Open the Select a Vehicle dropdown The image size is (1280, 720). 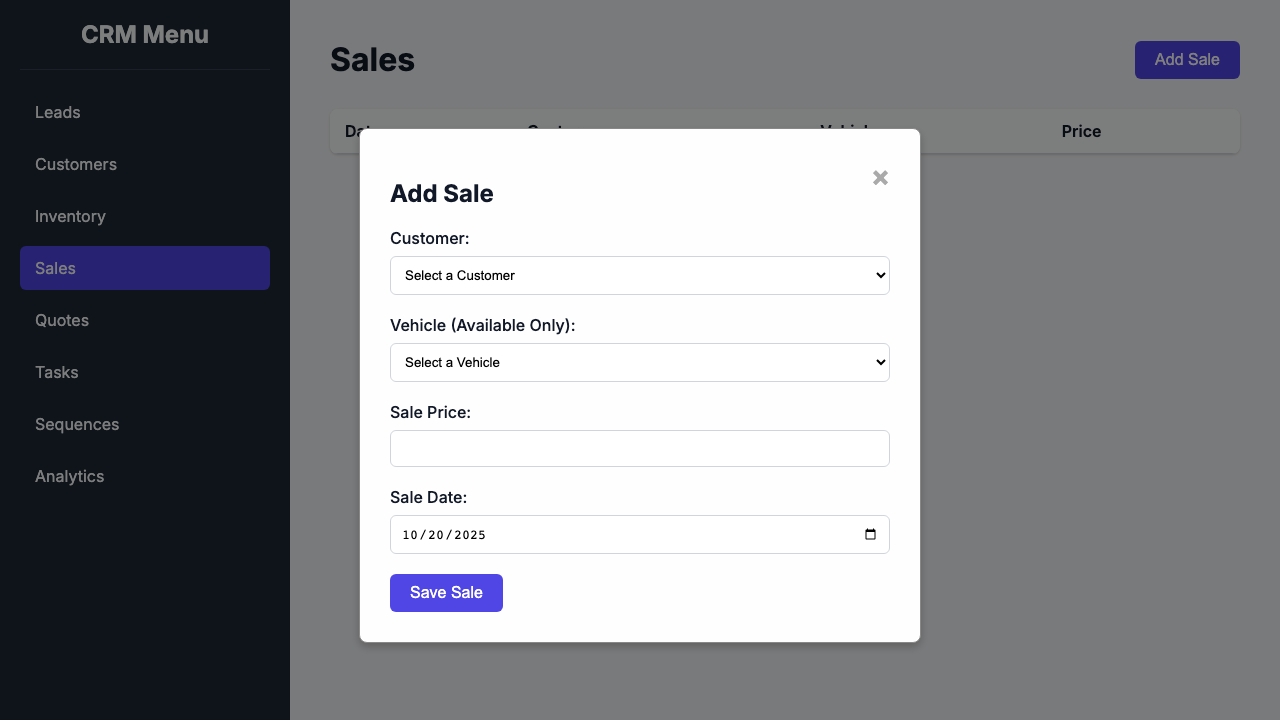(x=639, y=362)
